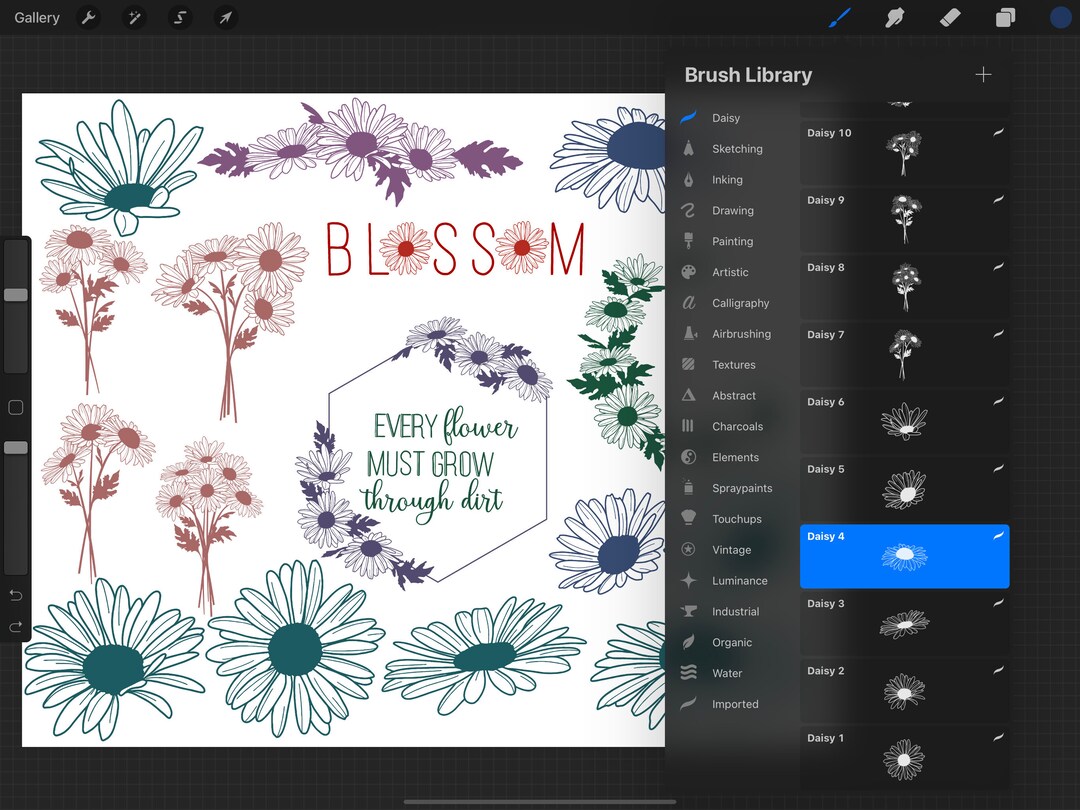Create a new brush with the plus button
Image resolution: width=1080 pixels, height=810 pixels.
point(983,73)
